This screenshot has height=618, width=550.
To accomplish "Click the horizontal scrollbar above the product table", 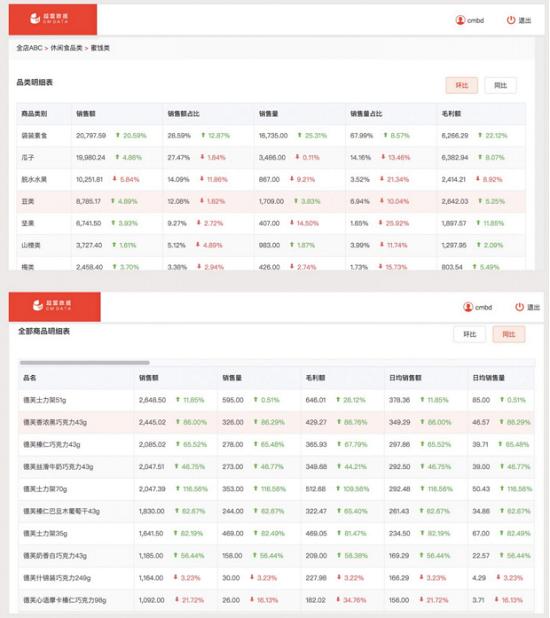I will (84, 363).
